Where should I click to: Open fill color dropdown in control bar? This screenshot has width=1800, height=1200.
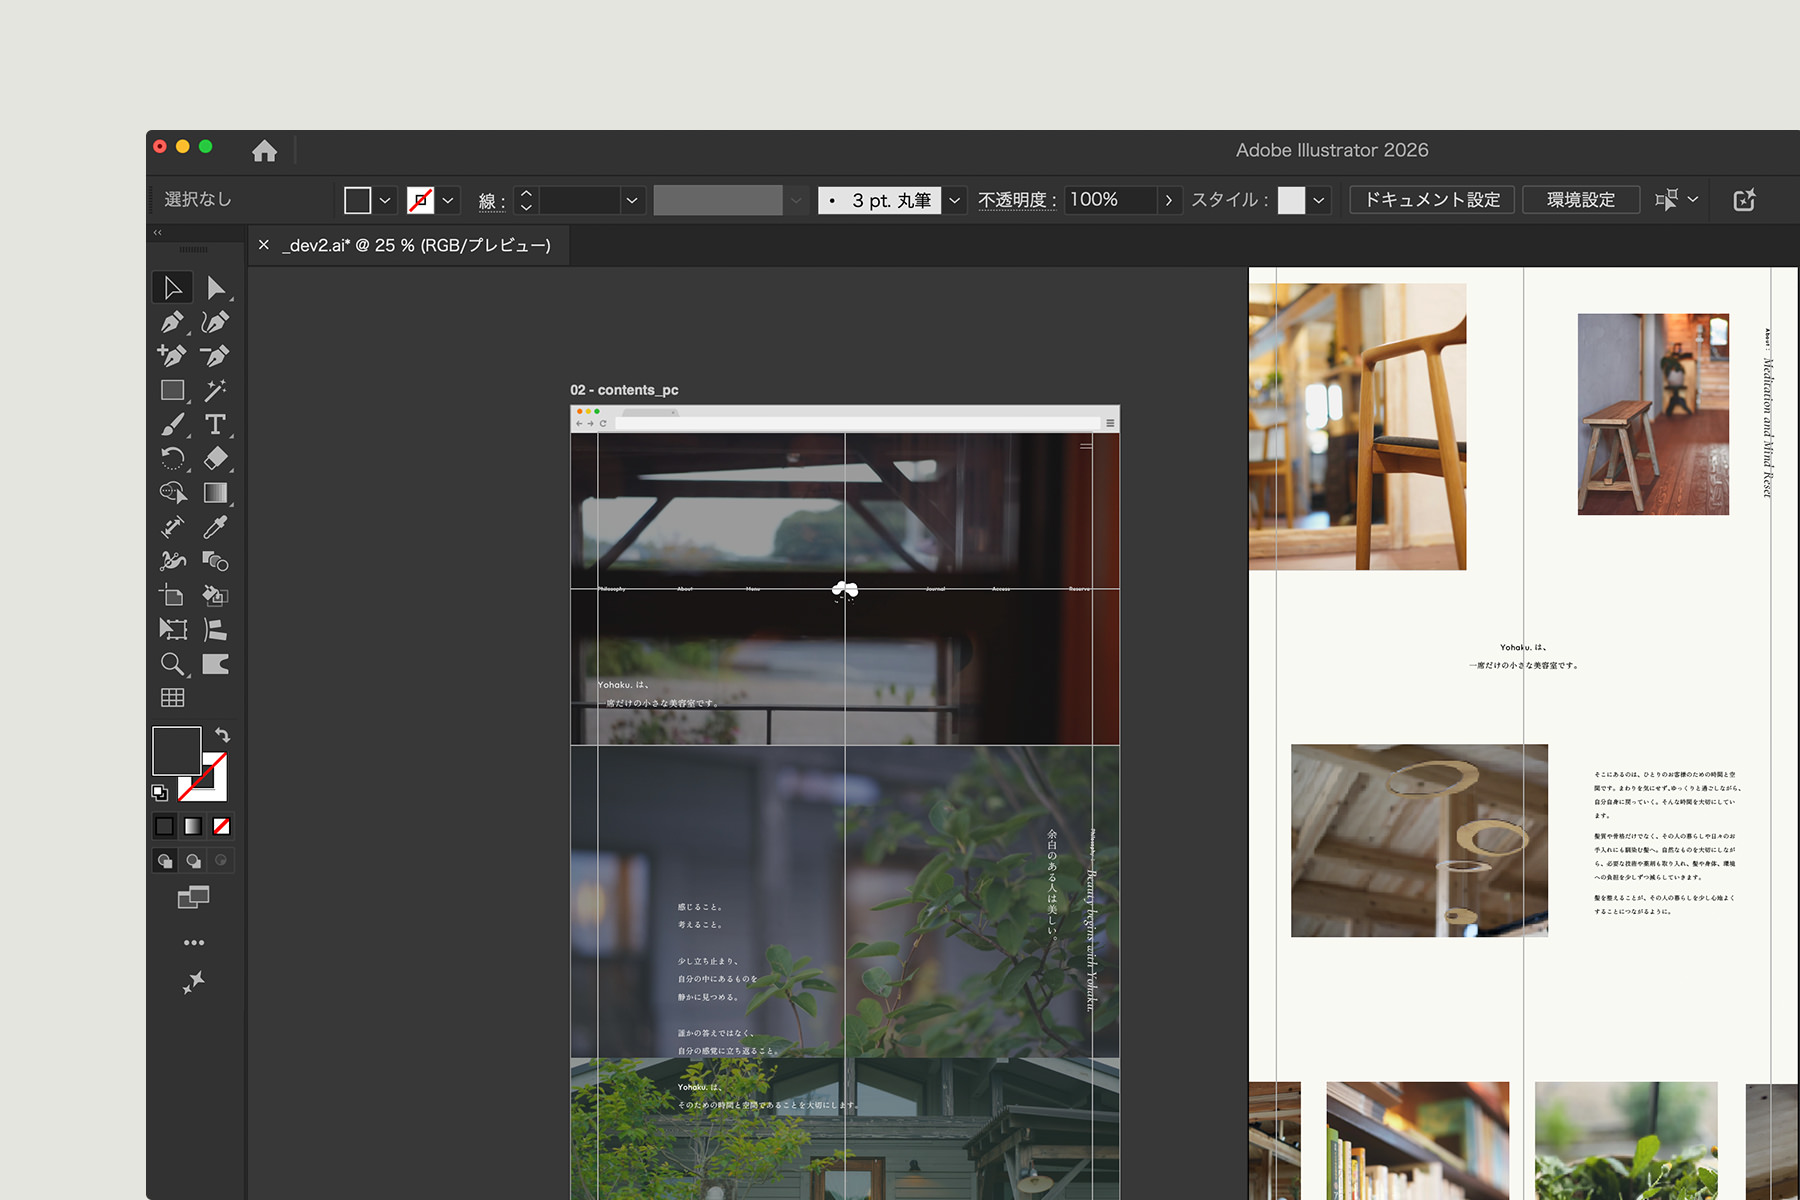click(385, 200)
